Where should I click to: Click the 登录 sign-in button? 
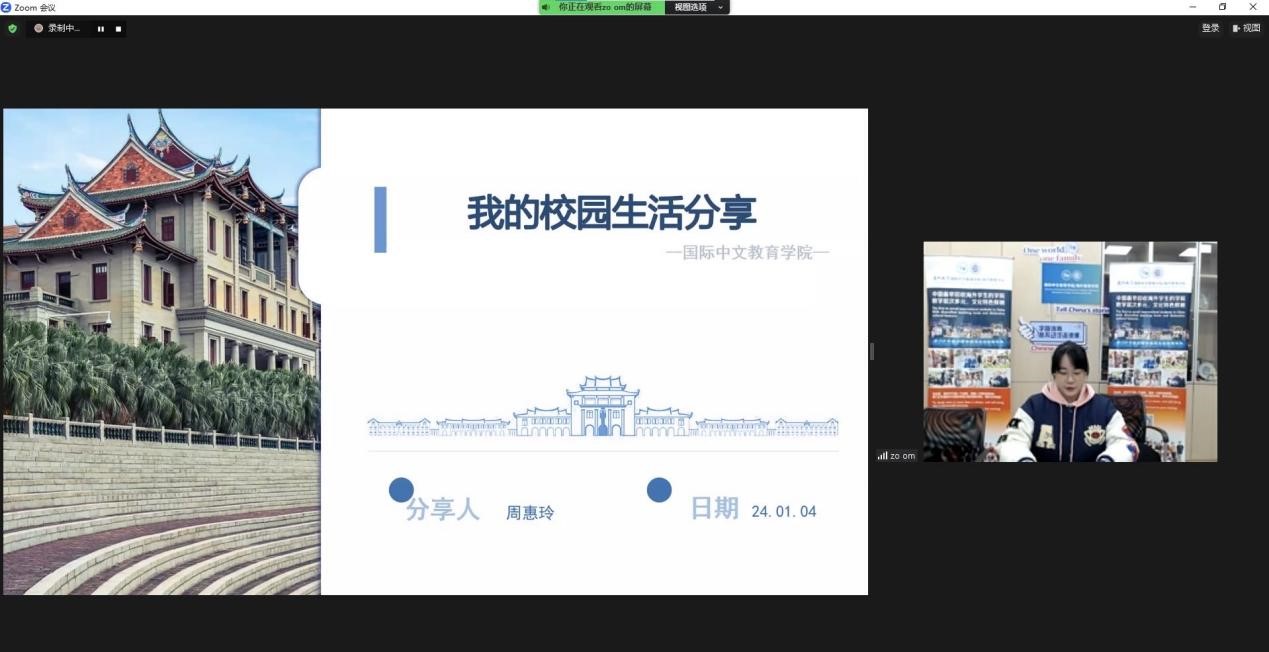coord(1210,28)
